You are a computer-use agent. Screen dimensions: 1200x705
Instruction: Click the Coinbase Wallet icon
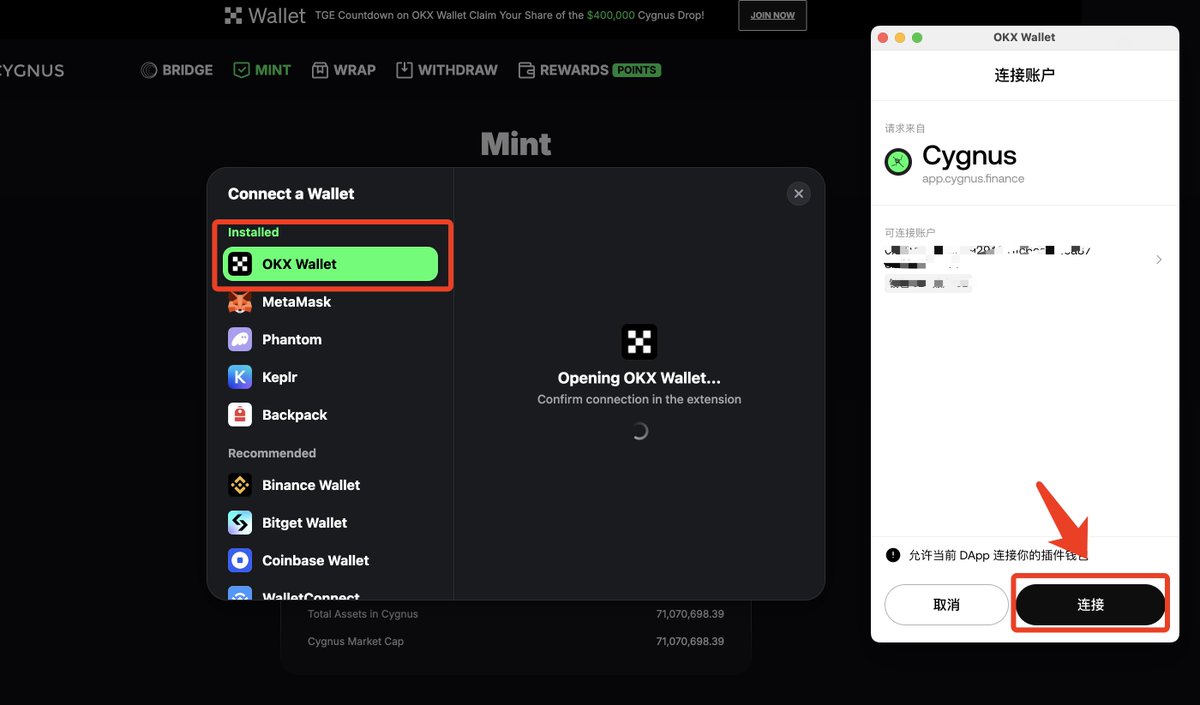pos(240,561)
